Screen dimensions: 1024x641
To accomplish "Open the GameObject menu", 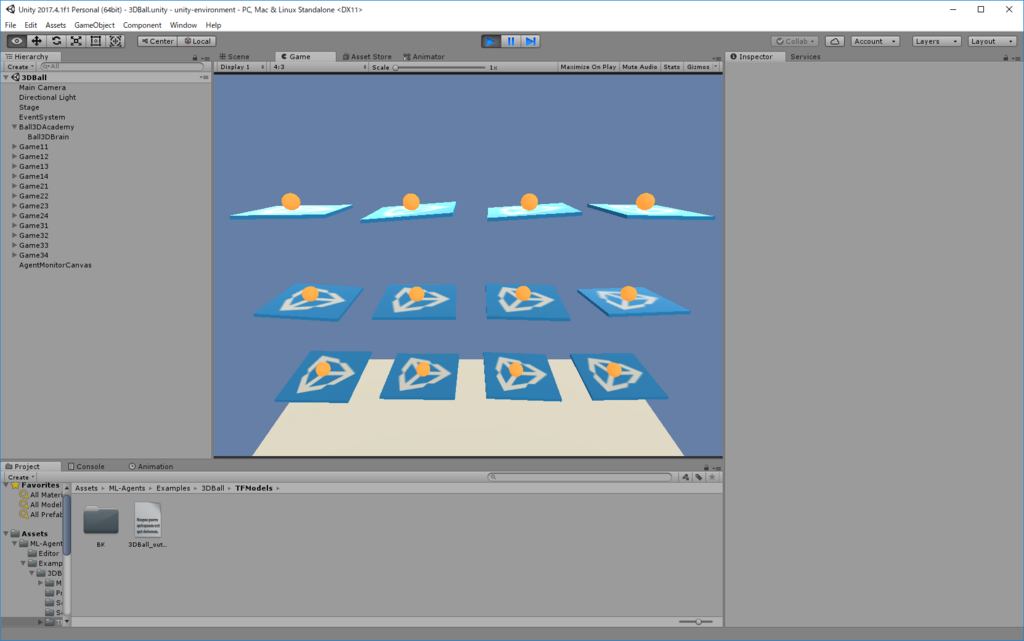I will point(95,25).
